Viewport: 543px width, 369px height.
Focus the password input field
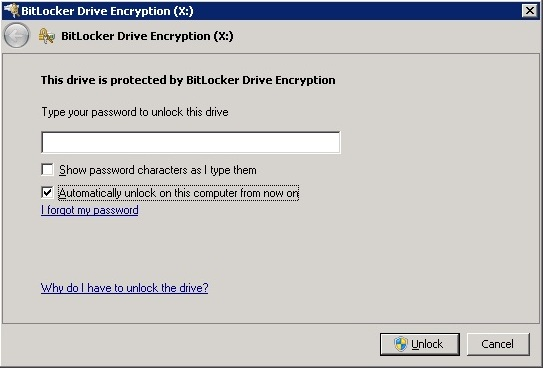pyautogui.click(x=191, y=142)
